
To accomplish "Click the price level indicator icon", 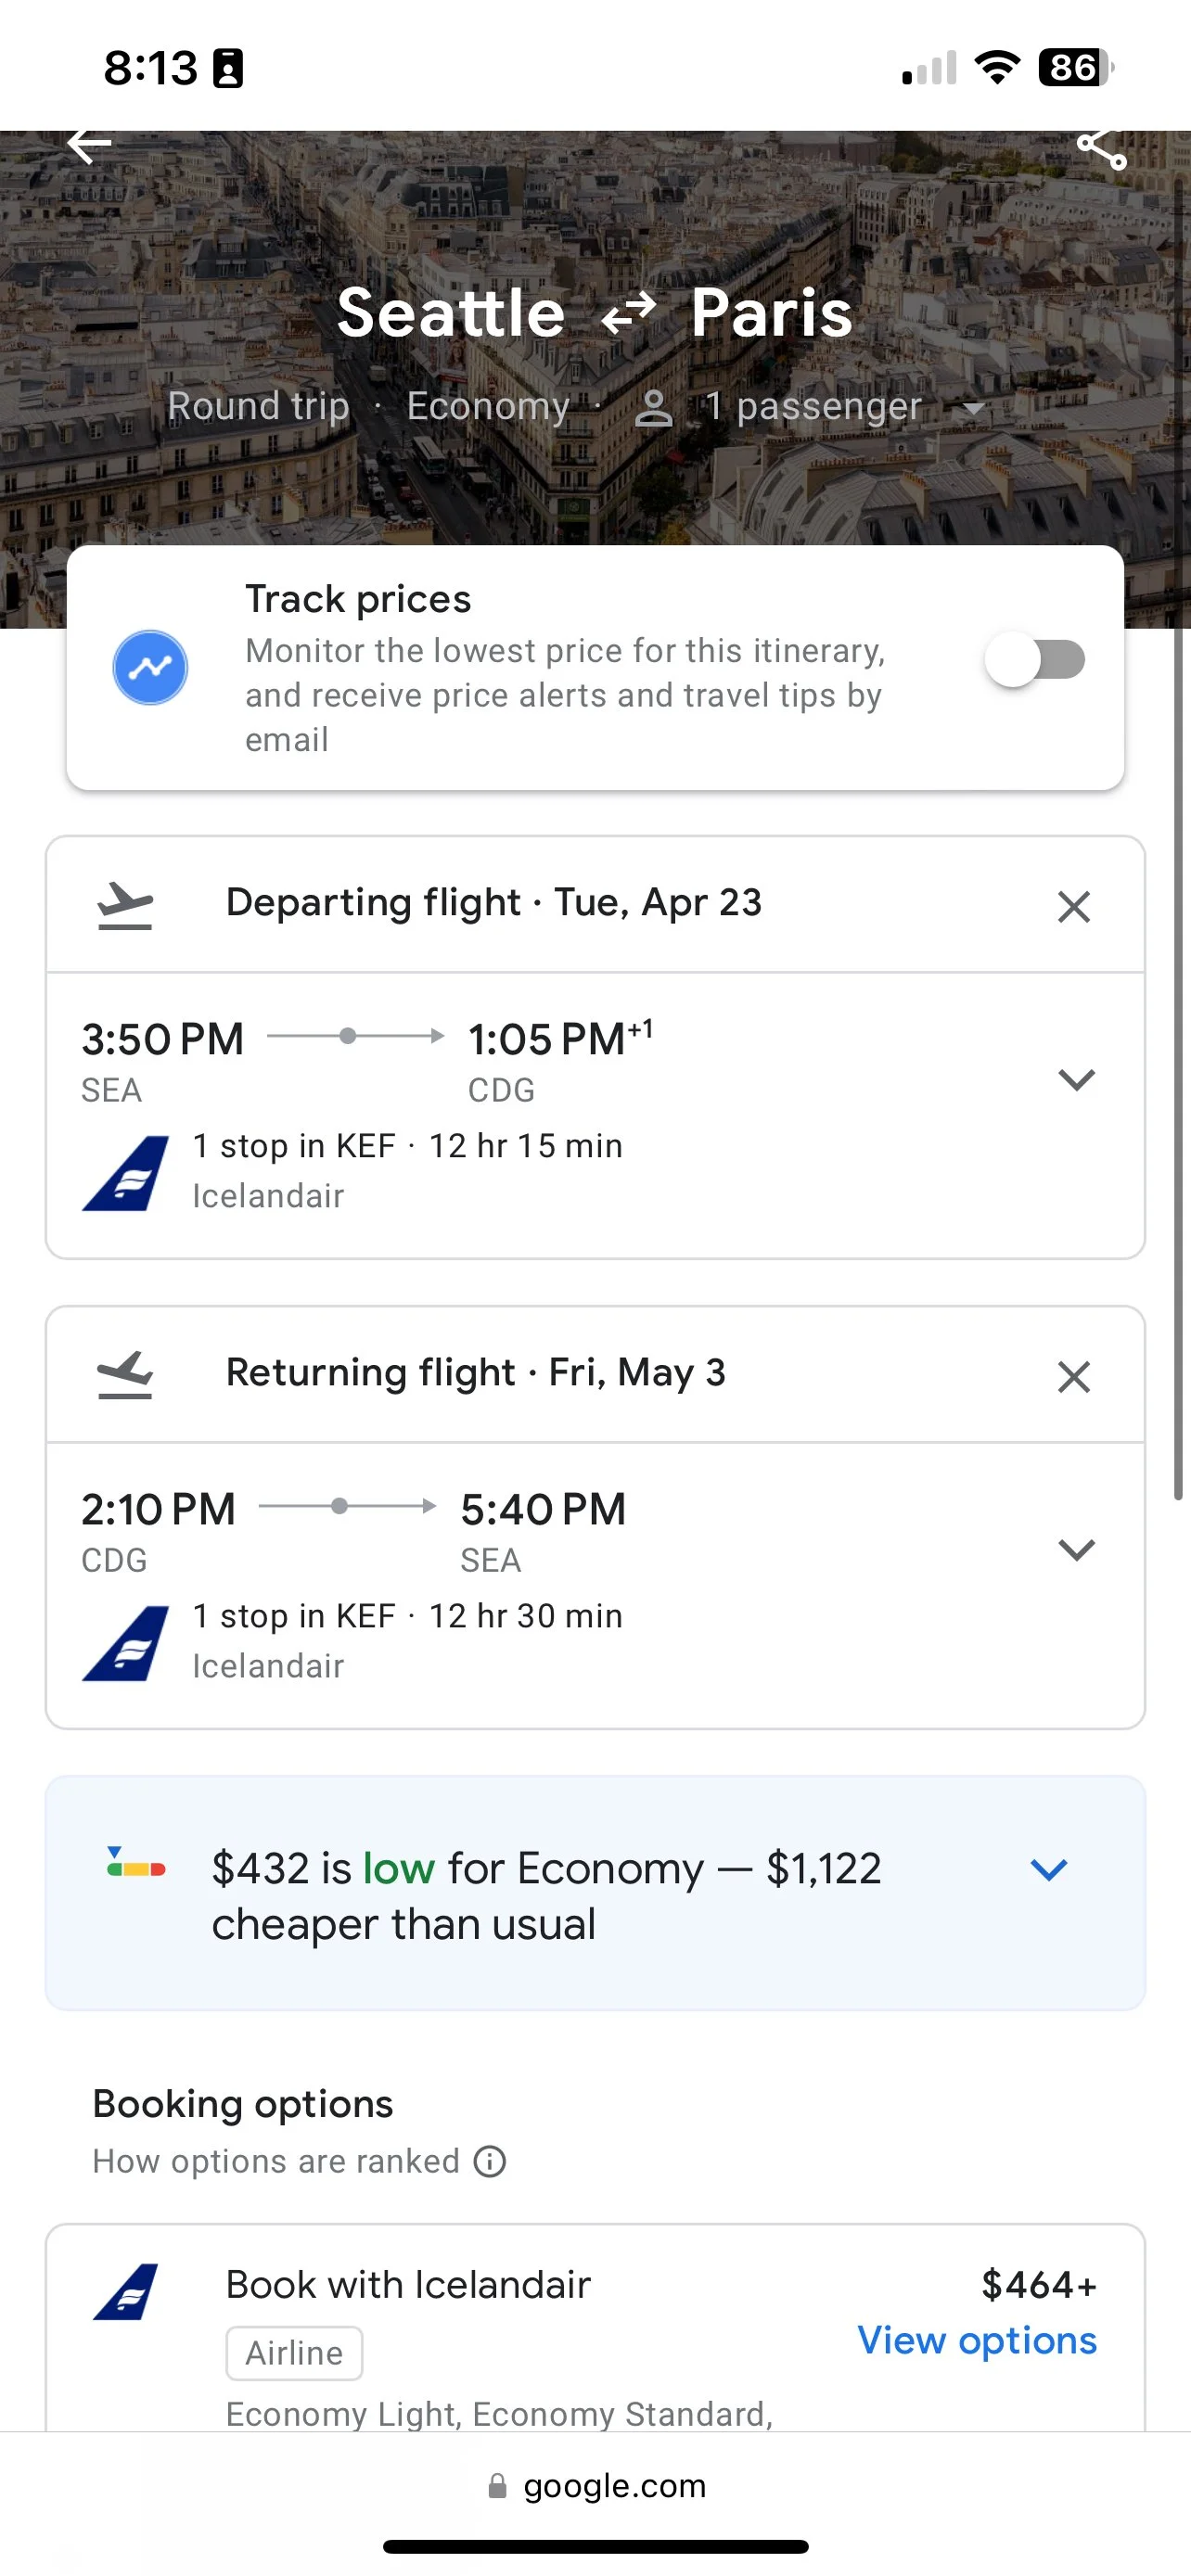I will click(136, 1863).
